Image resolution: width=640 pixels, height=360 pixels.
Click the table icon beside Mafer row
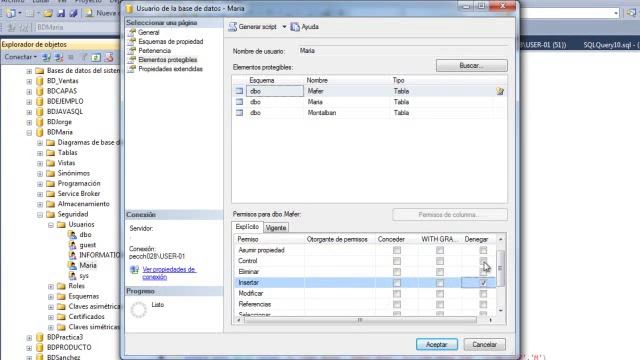click(240, 91)
